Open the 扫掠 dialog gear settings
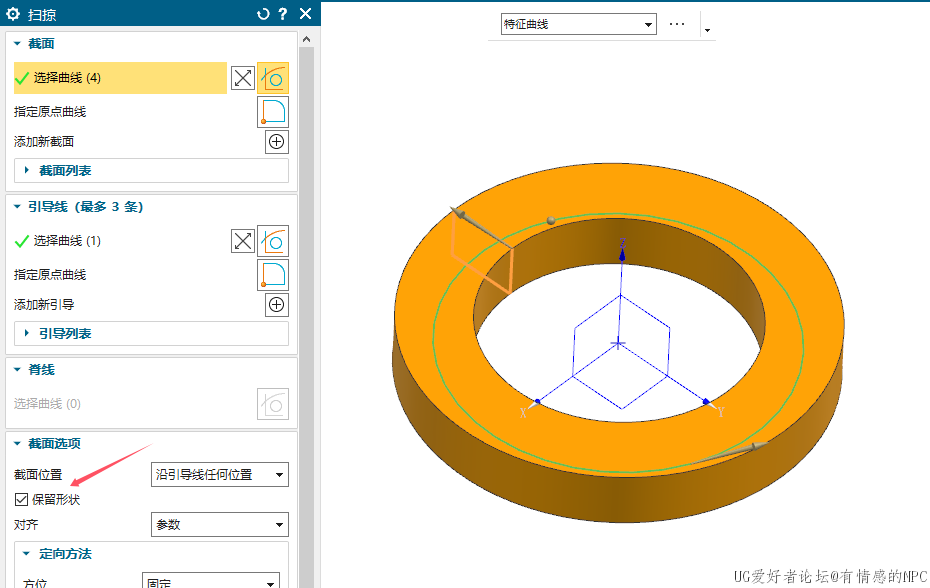 (x=14, y=14)
